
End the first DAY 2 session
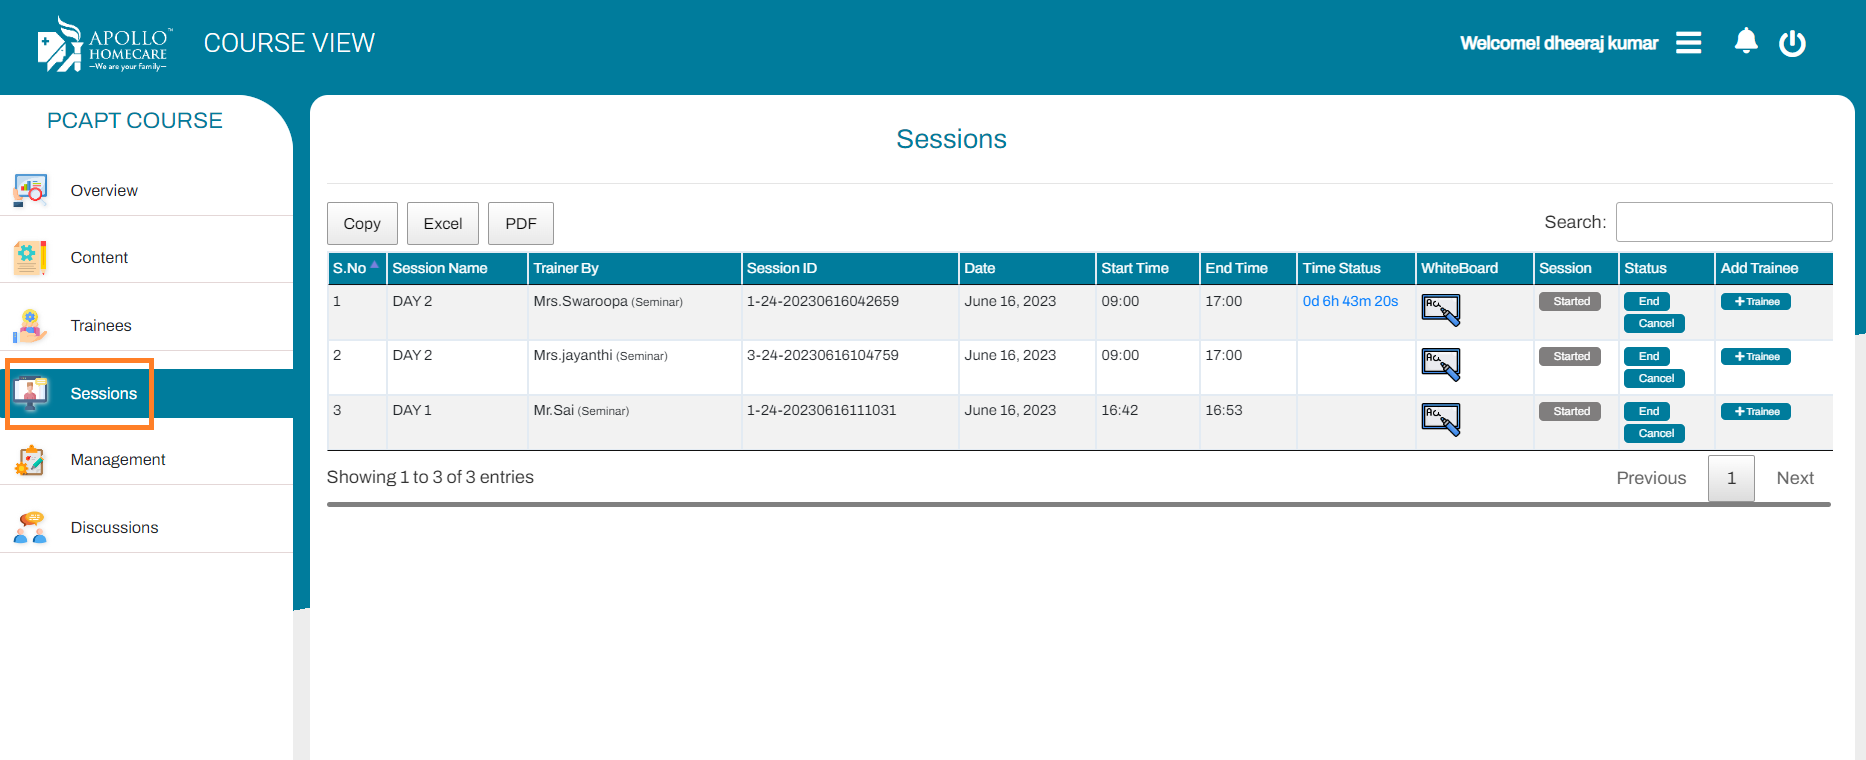point(1647,302)
